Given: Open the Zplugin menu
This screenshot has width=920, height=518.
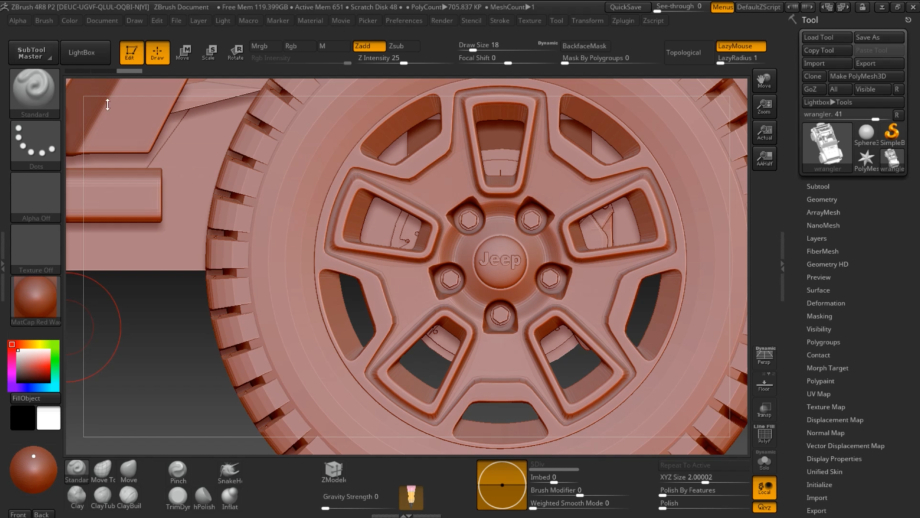Looking at the screenshot, I should [623, 21].
